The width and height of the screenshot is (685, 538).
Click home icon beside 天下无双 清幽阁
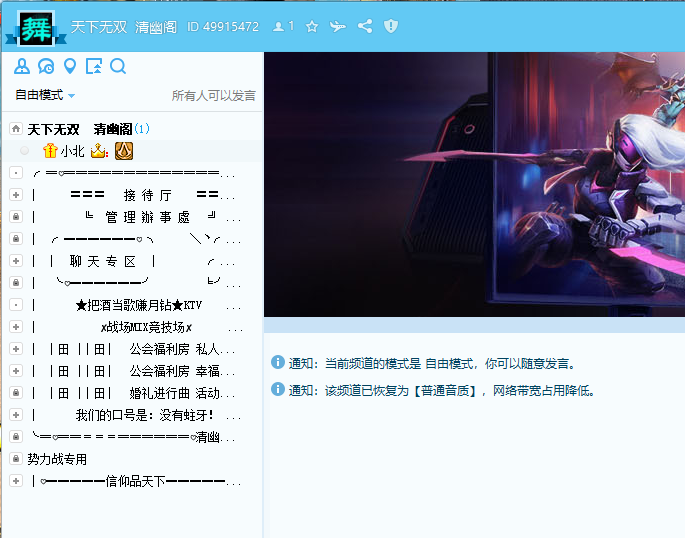coord(16,128)
